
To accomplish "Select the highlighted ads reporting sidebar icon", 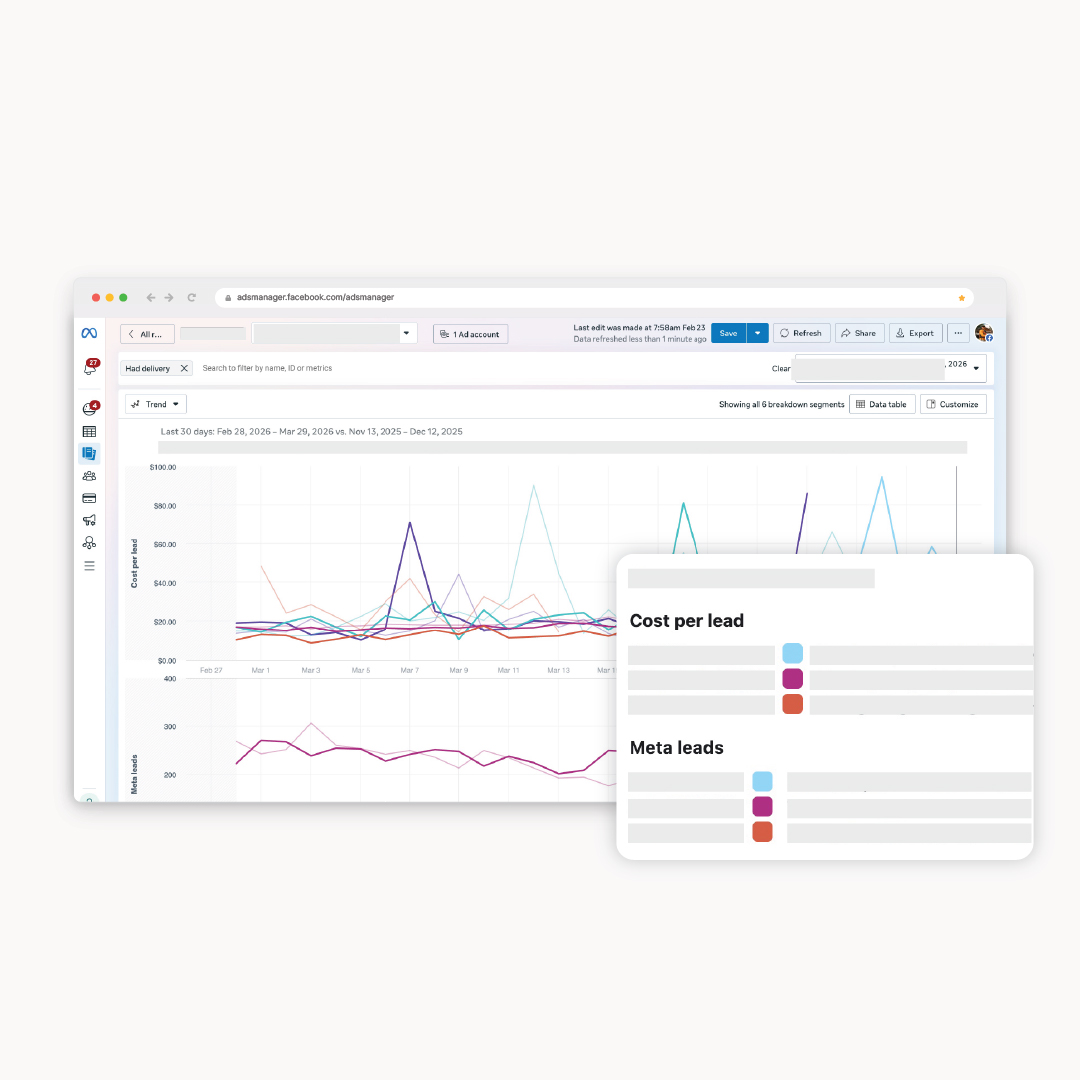I will tap(89, 453).
